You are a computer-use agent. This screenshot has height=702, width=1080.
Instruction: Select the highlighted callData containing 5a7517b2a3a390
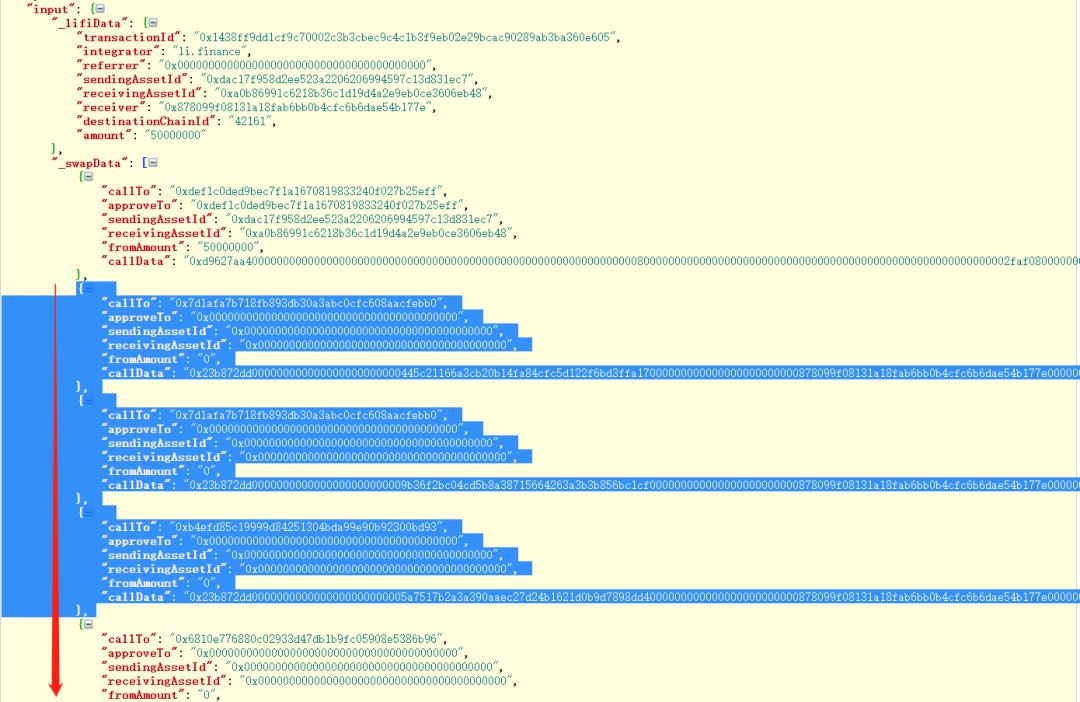[x=632, y=597]
